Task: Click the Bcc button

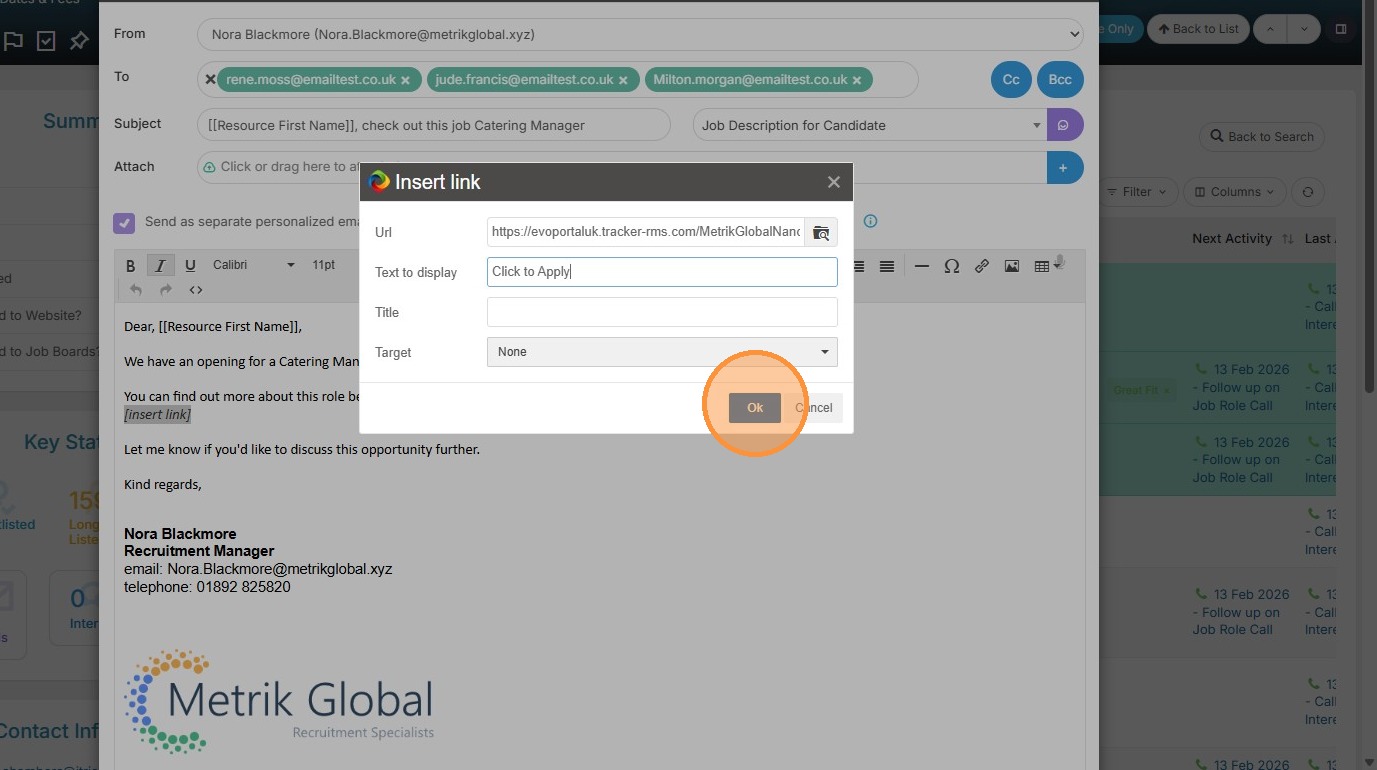Action: click(x=1060, y=80)
